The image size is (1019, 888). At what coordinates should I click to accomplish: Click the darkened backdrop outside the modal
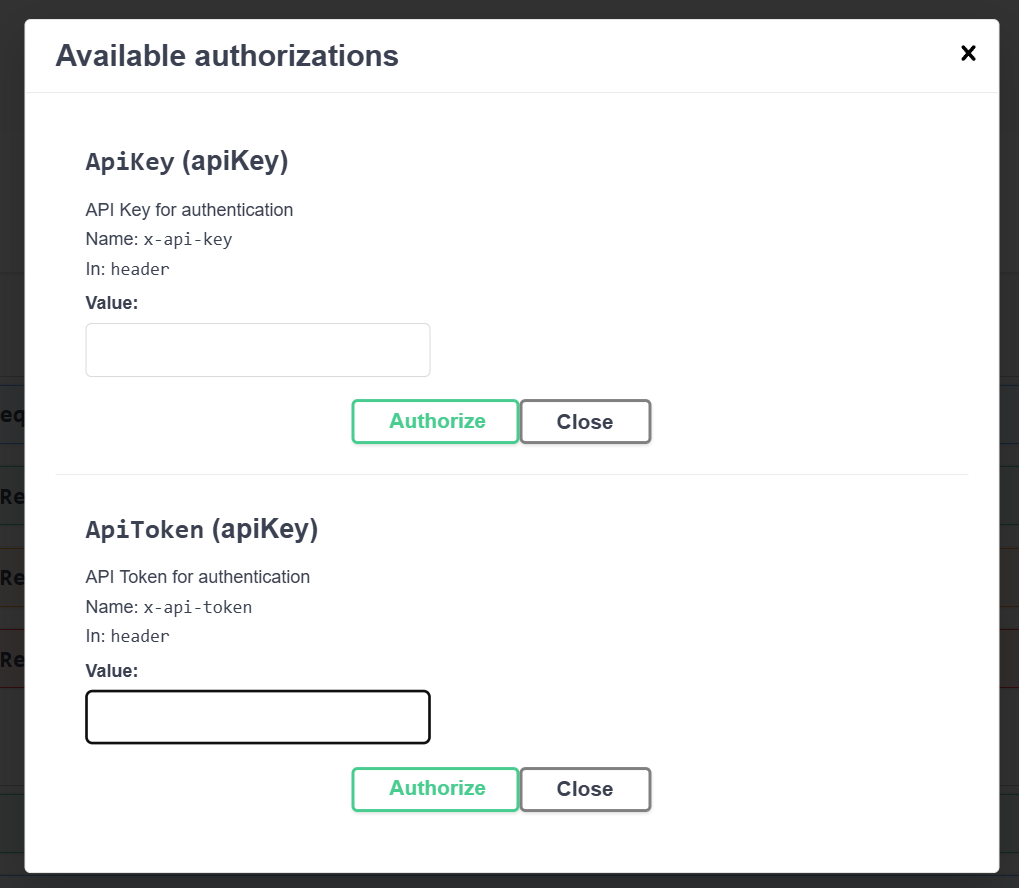coord(12,440)
